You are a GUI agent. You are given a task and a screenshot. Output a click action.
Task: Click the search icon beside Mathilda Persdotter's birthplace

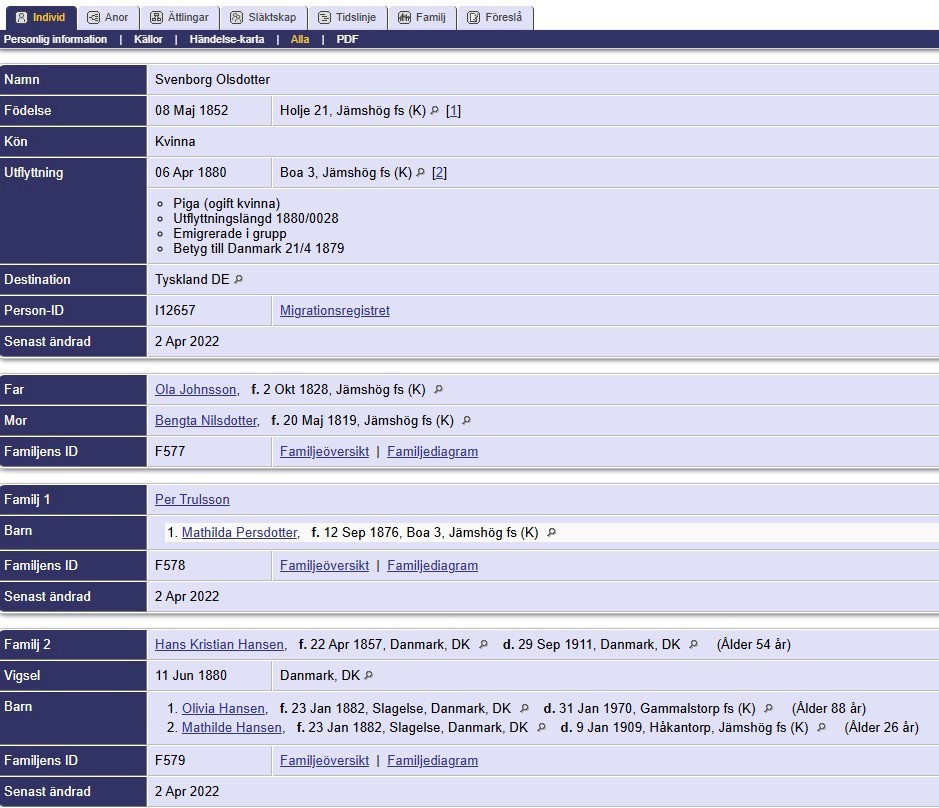tap(552, 532)
